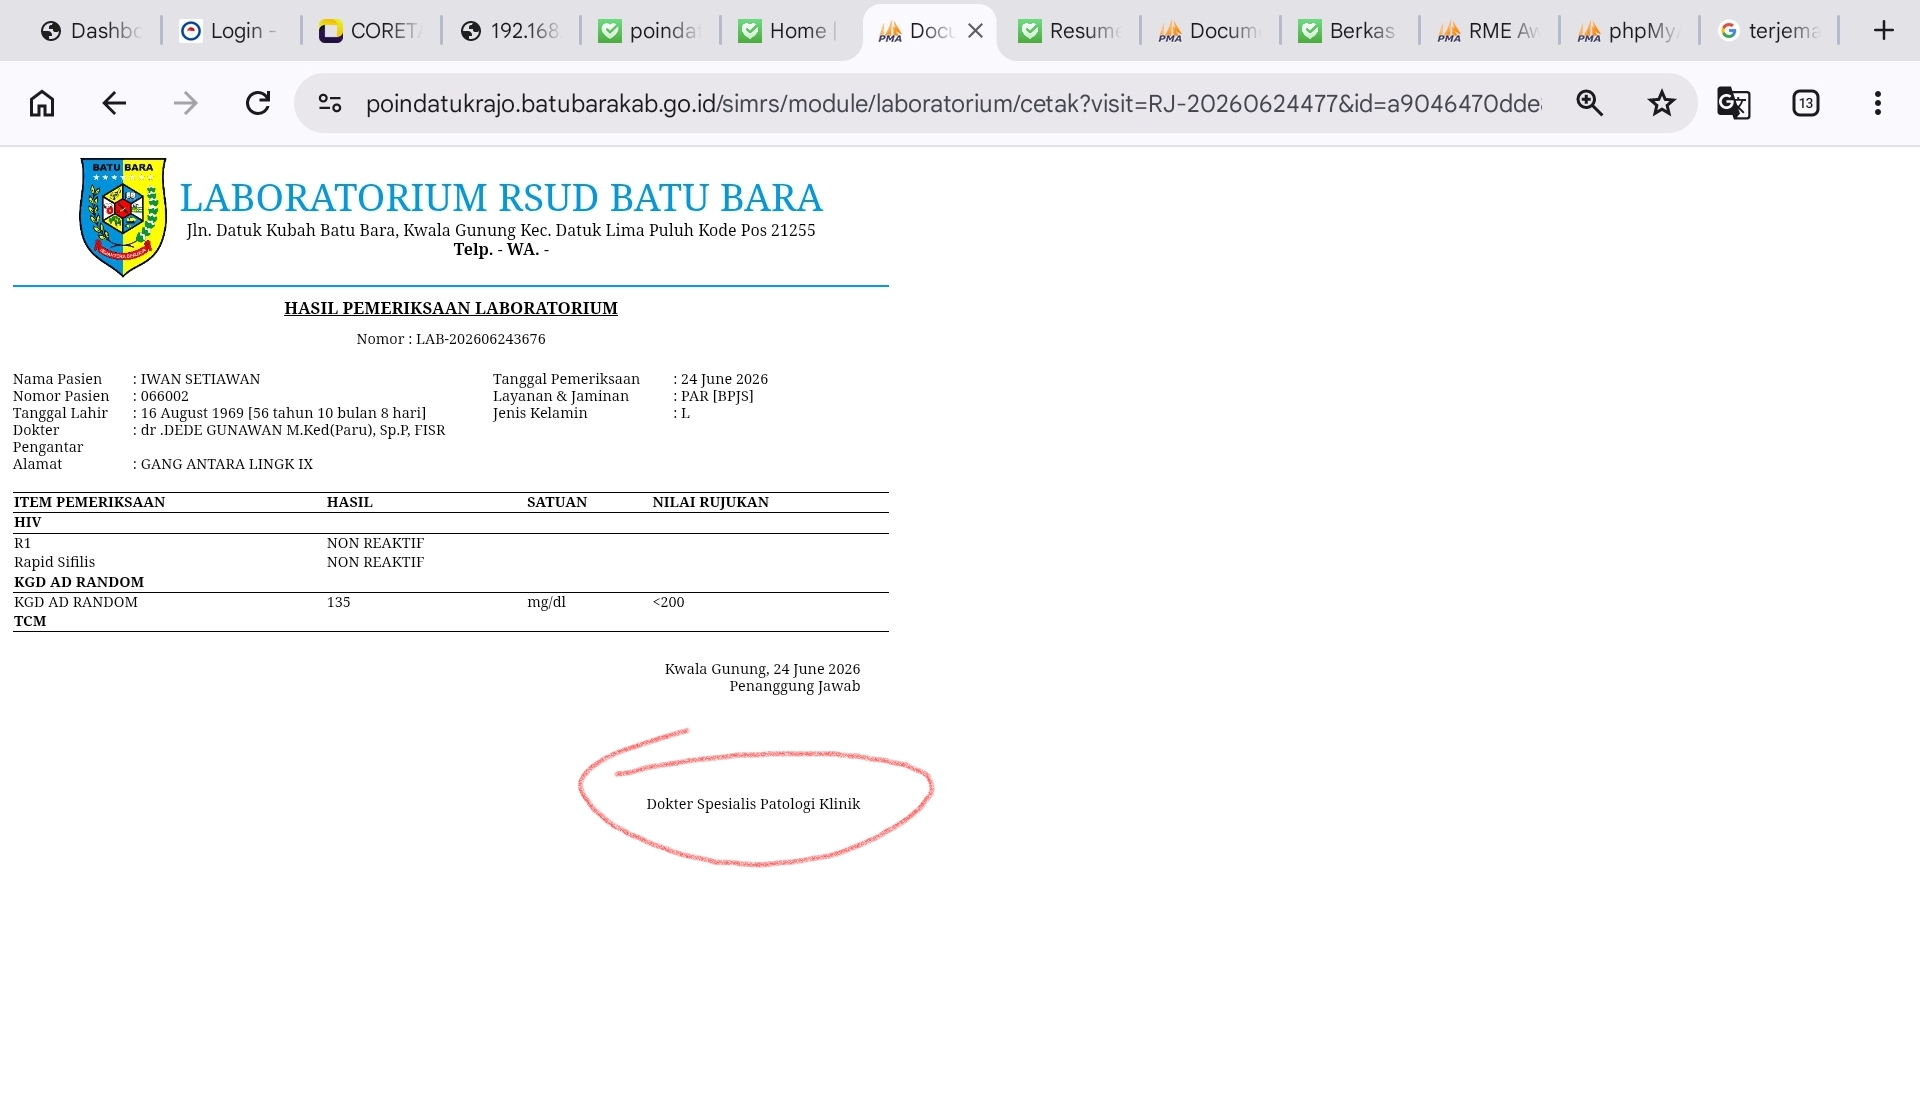The width and height of the screenshot is (1920, 1093).
Task: Click the forward arrow icon
Action: [186, 103]
